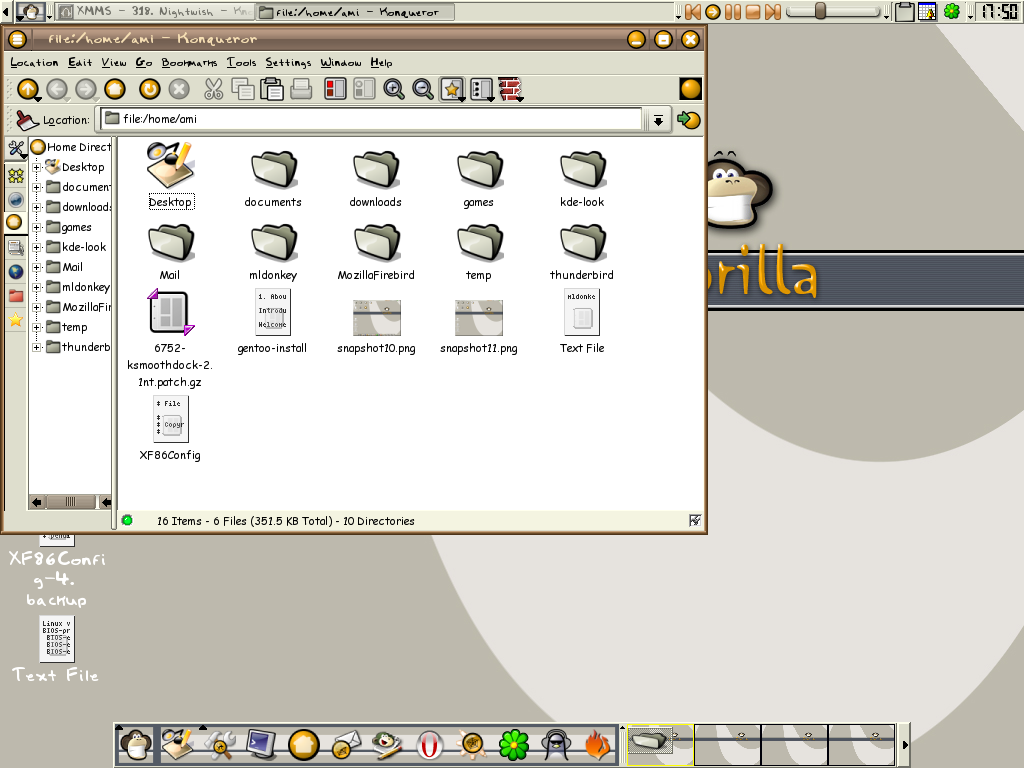
Task: Click the location URL input field
Action: (x=371, y=119)
